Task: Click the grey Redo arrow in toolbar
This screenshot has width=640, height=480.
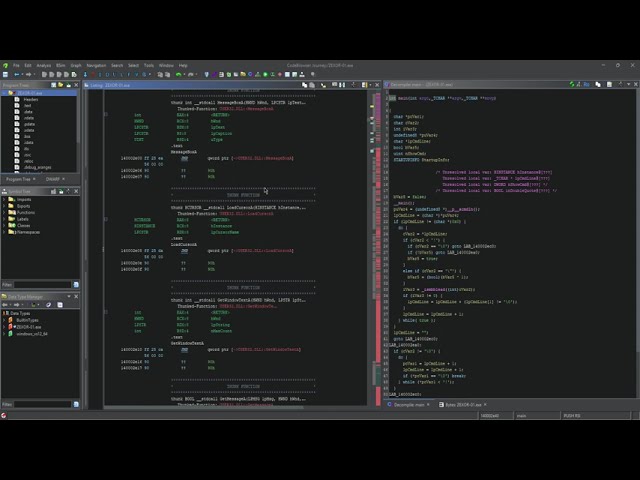Action: [190, 75]
